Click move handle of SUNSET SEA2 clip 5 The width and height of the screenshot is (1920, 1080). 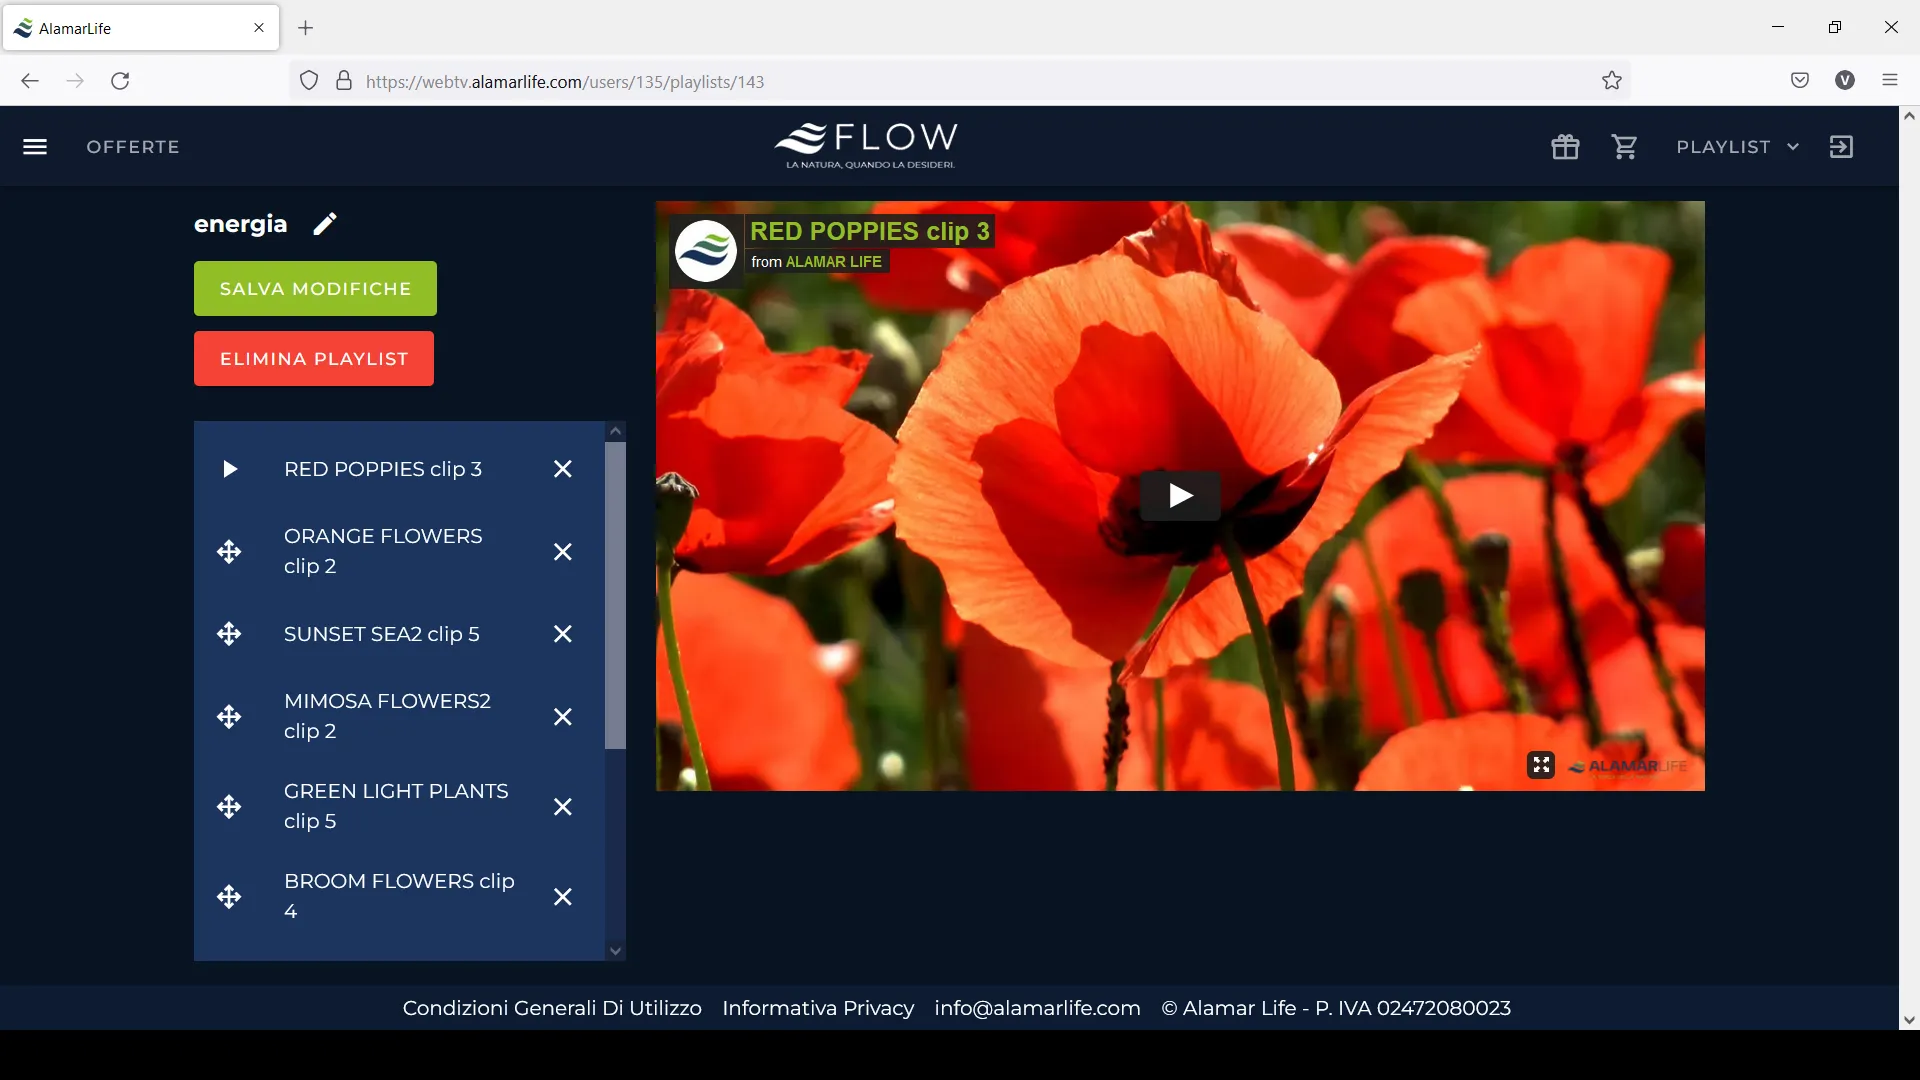pyautogui.click(x=229, y=634)
